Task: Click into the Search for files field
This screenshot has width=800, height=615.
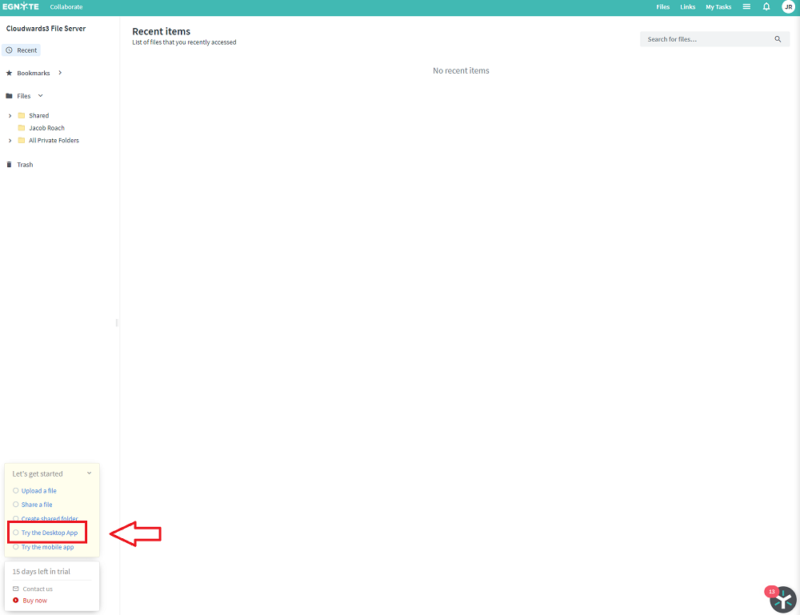Action: (x=714, y=39)
